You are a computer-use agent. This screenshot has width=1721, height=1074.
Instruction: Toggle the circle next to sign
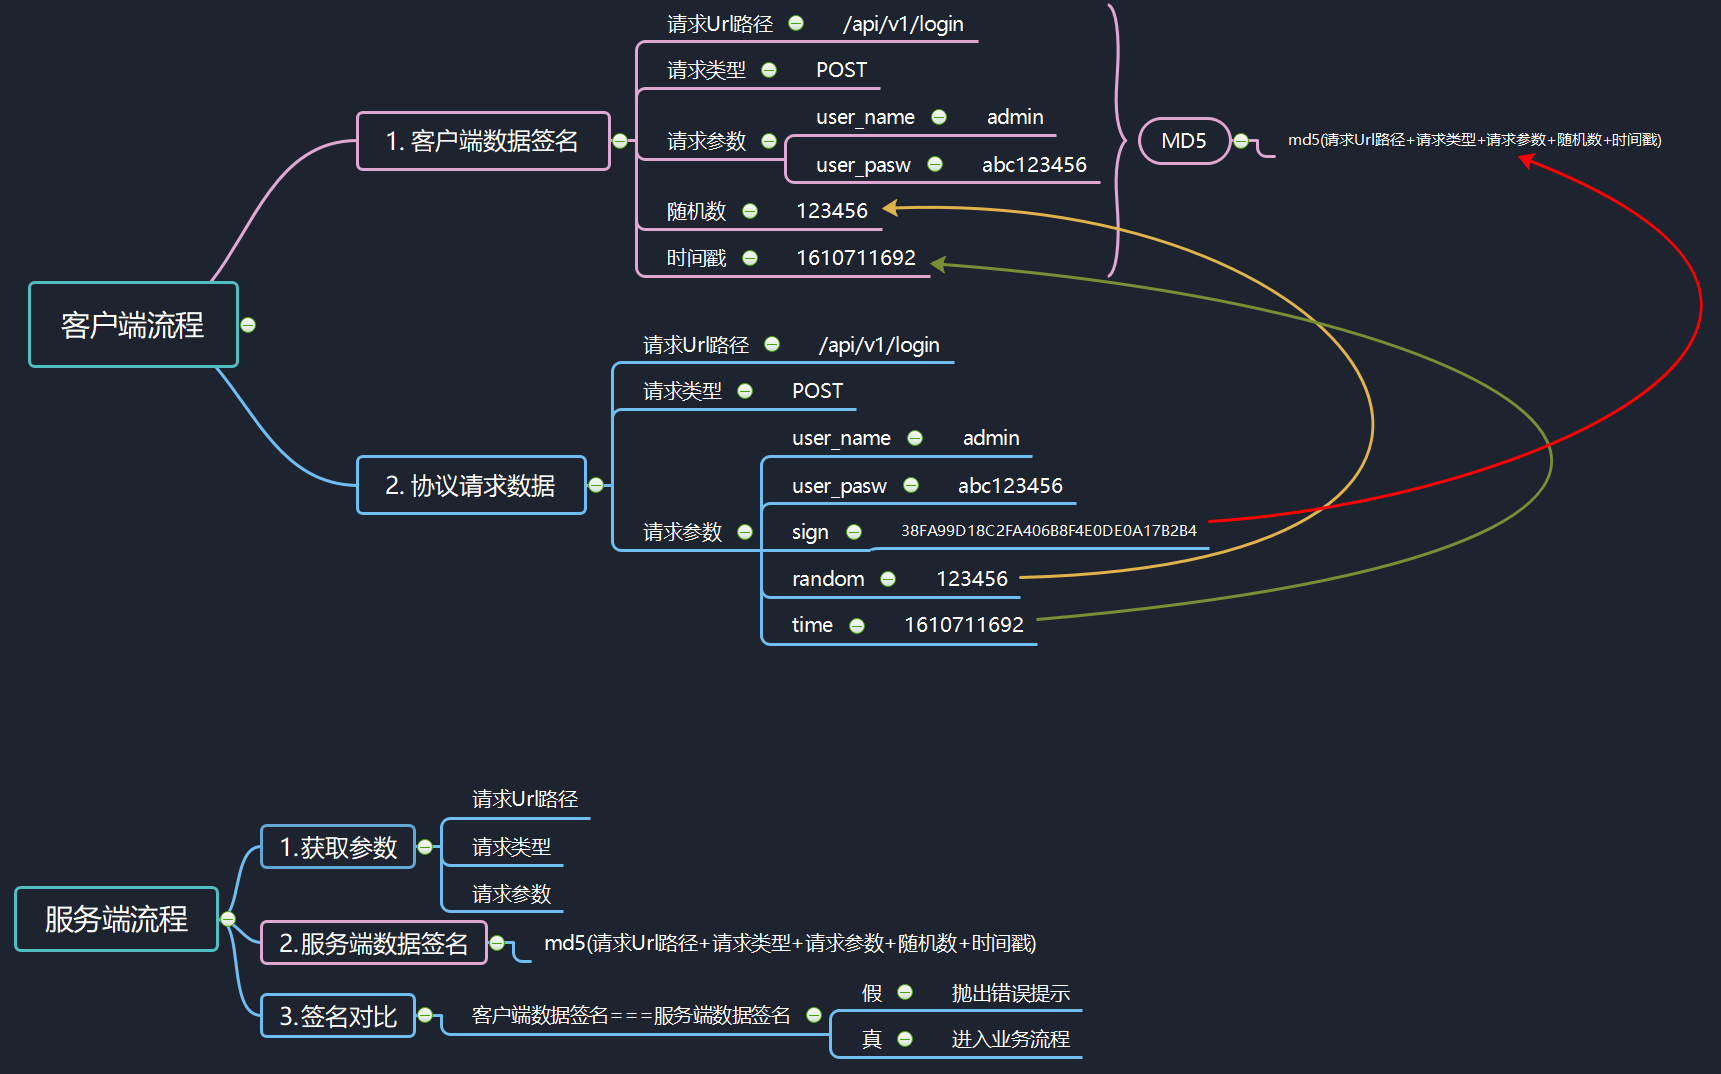pos(854,532)
